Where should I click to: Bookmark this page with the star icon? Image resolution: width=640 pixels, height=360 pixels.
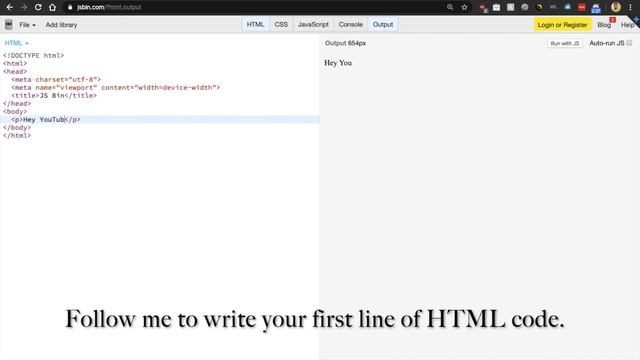[464, 7]
